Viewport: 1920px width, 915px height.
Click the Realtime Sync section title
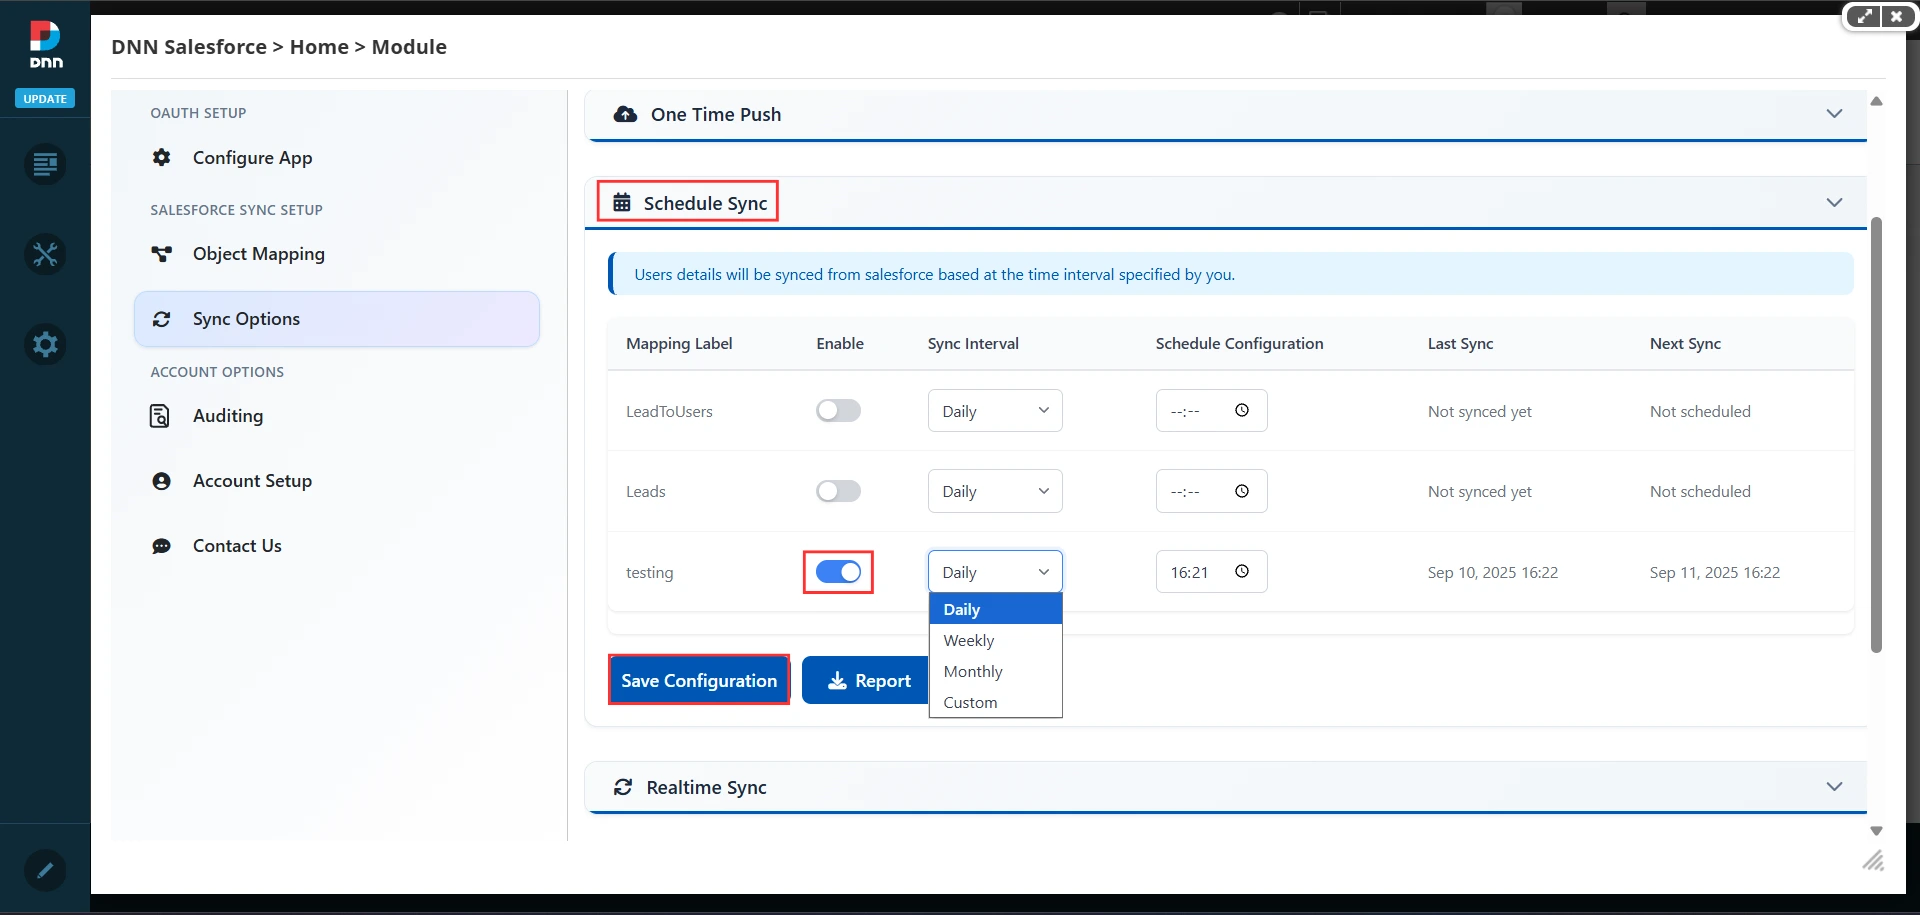[x=706, y=787]
